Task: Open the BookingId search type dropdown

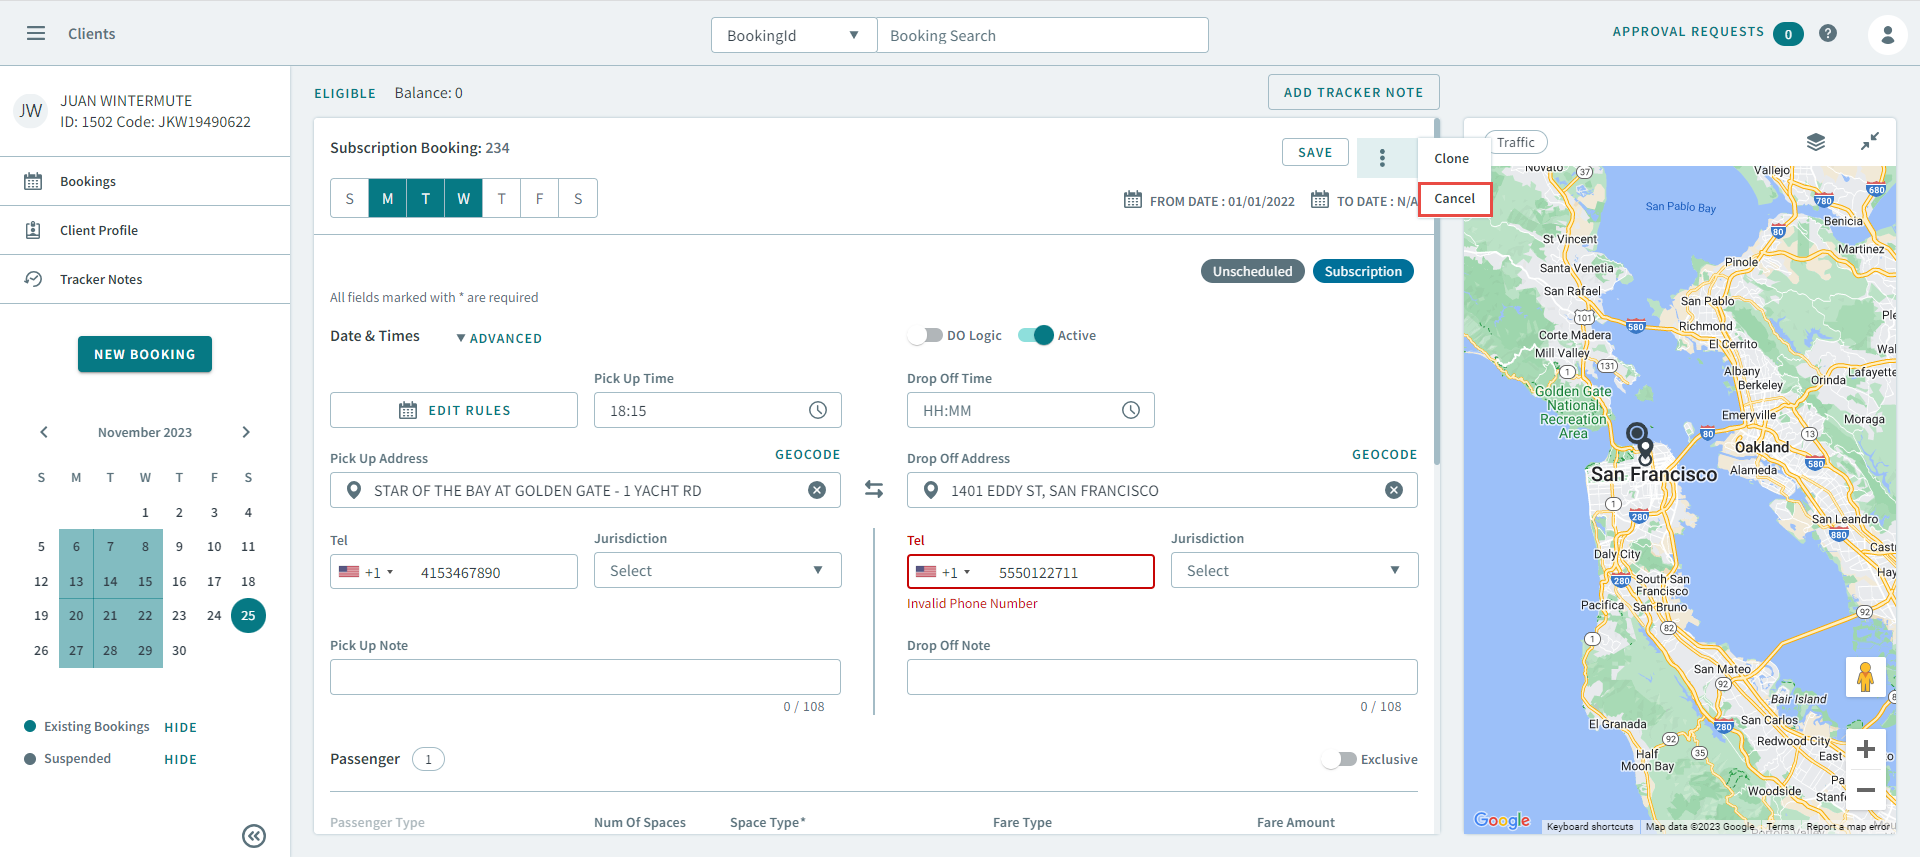Action: (794, 35)
